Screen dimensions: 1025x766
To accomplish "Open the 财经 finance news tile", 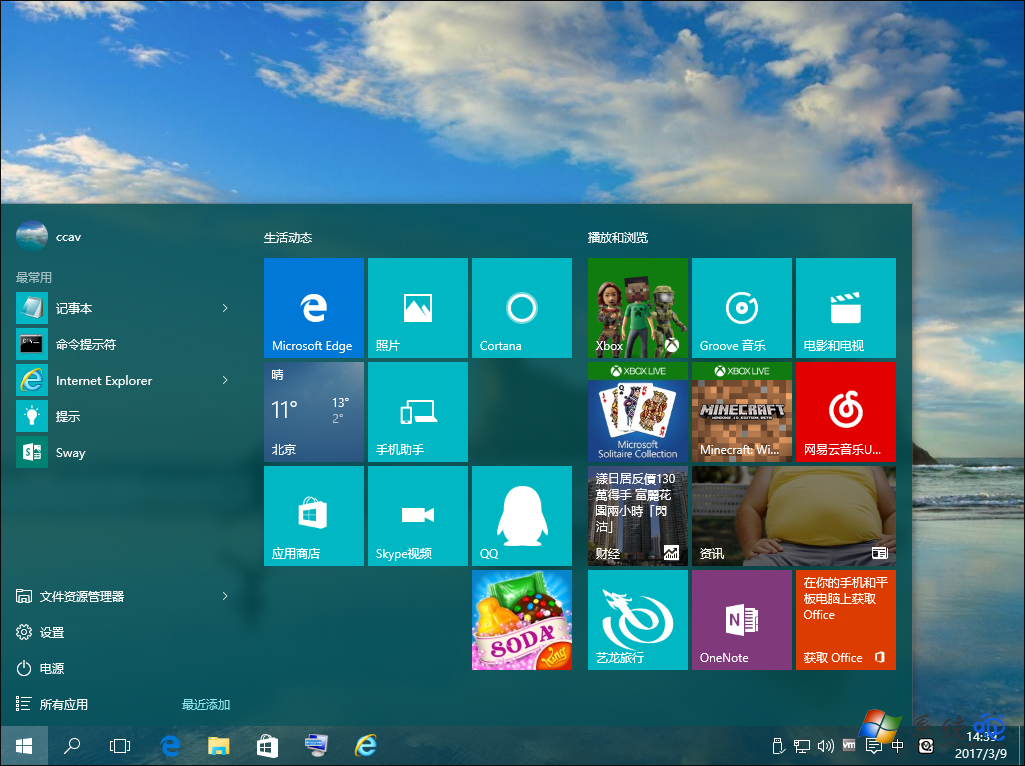I will (x=637, y=516).
